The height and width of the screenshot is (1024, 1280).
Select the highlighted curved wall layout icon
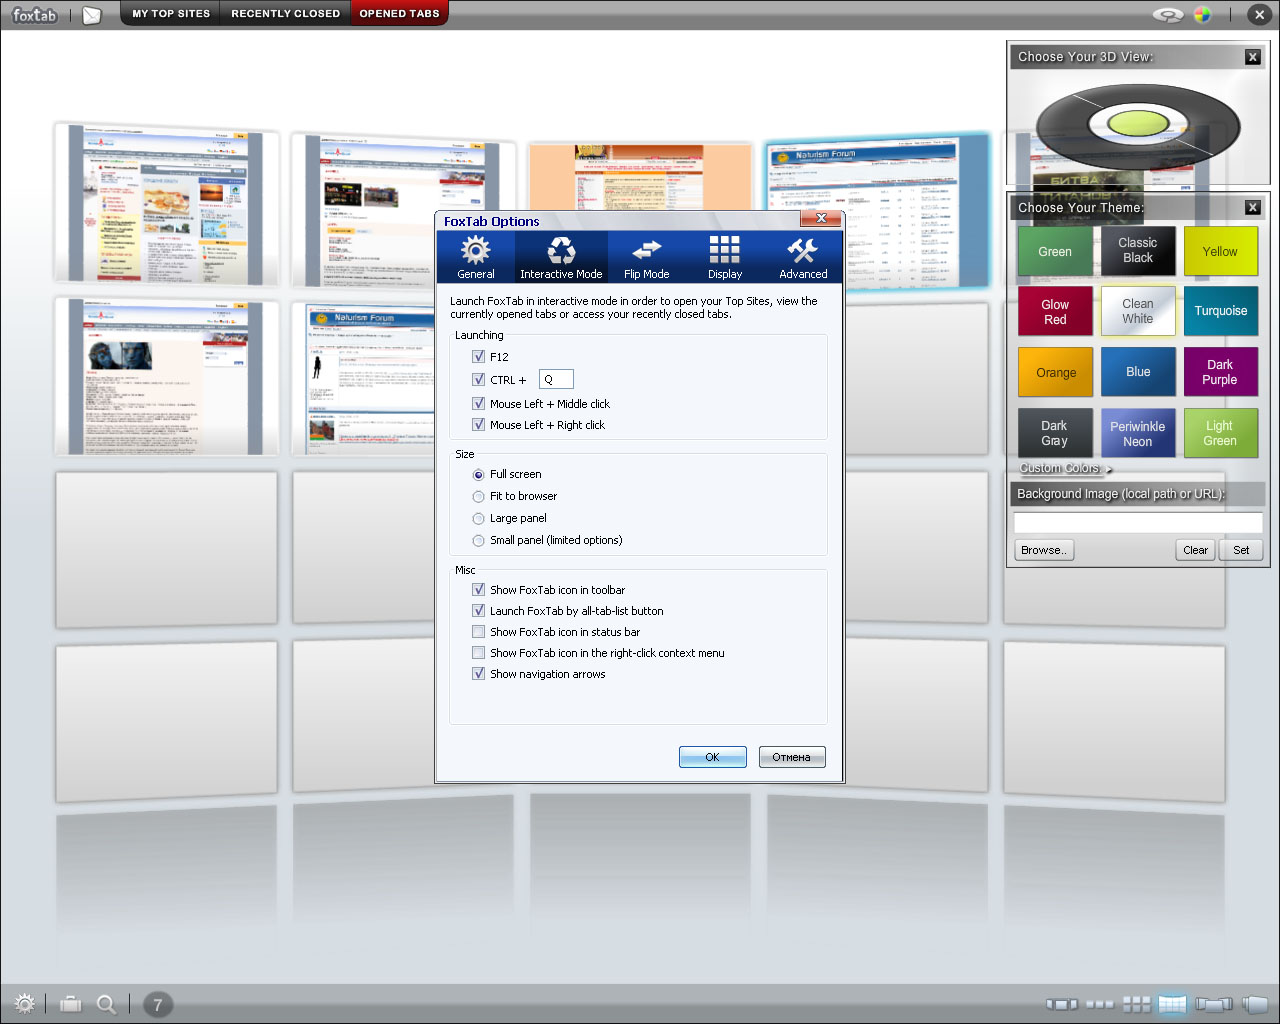click(1172, 1004)
